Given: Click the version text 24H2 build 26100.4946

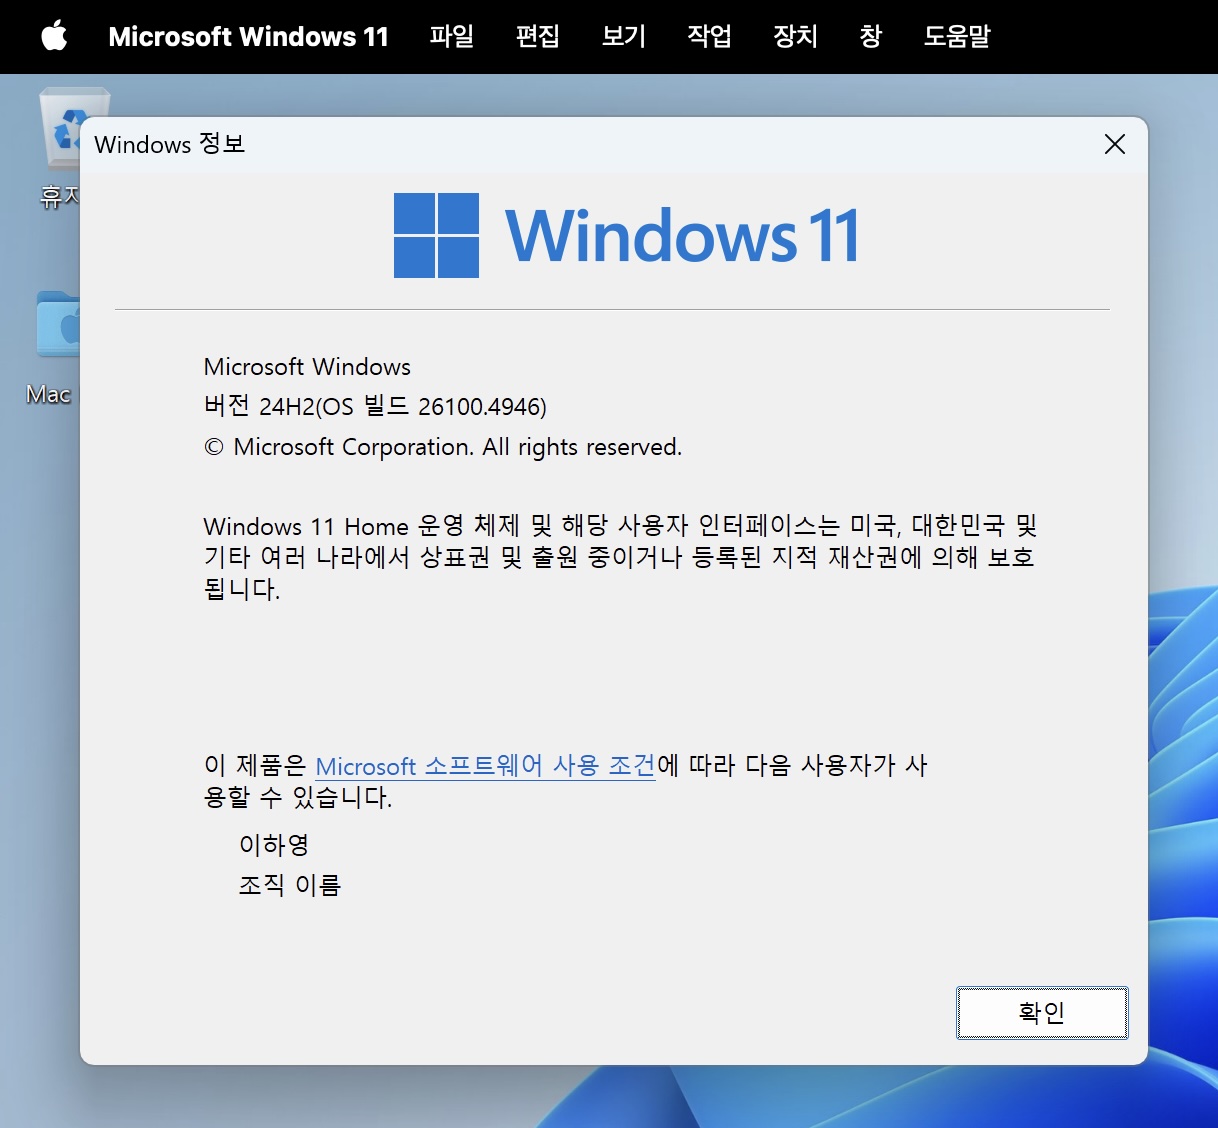Looking at the screenshot, I should (x=375, y=406).
